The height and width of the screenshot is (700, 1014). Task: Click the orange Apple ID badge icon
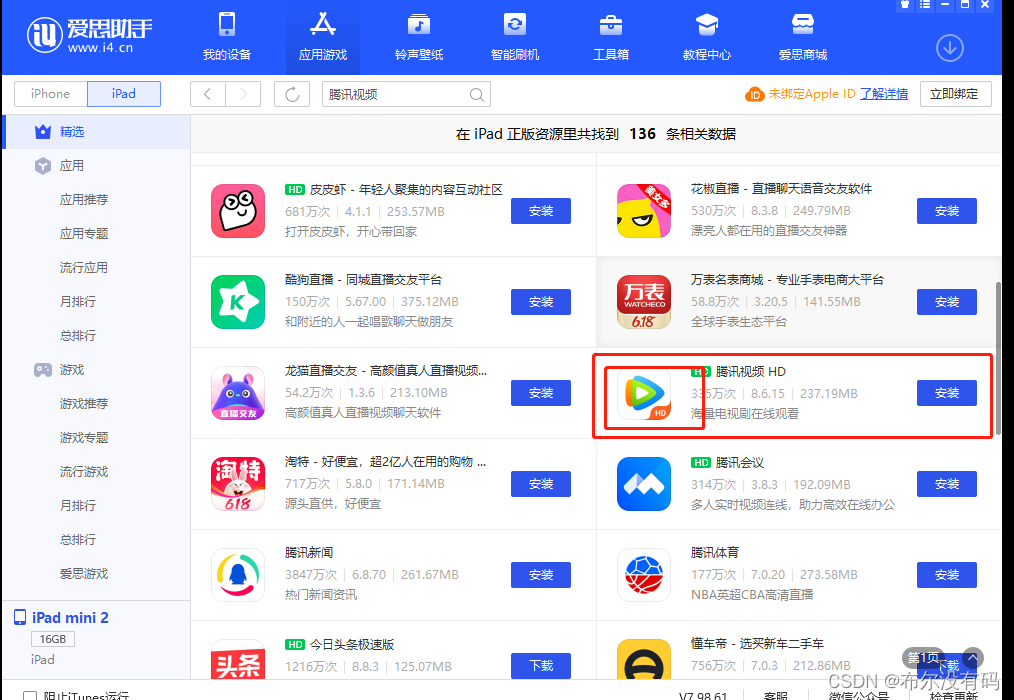coord(754,94)
